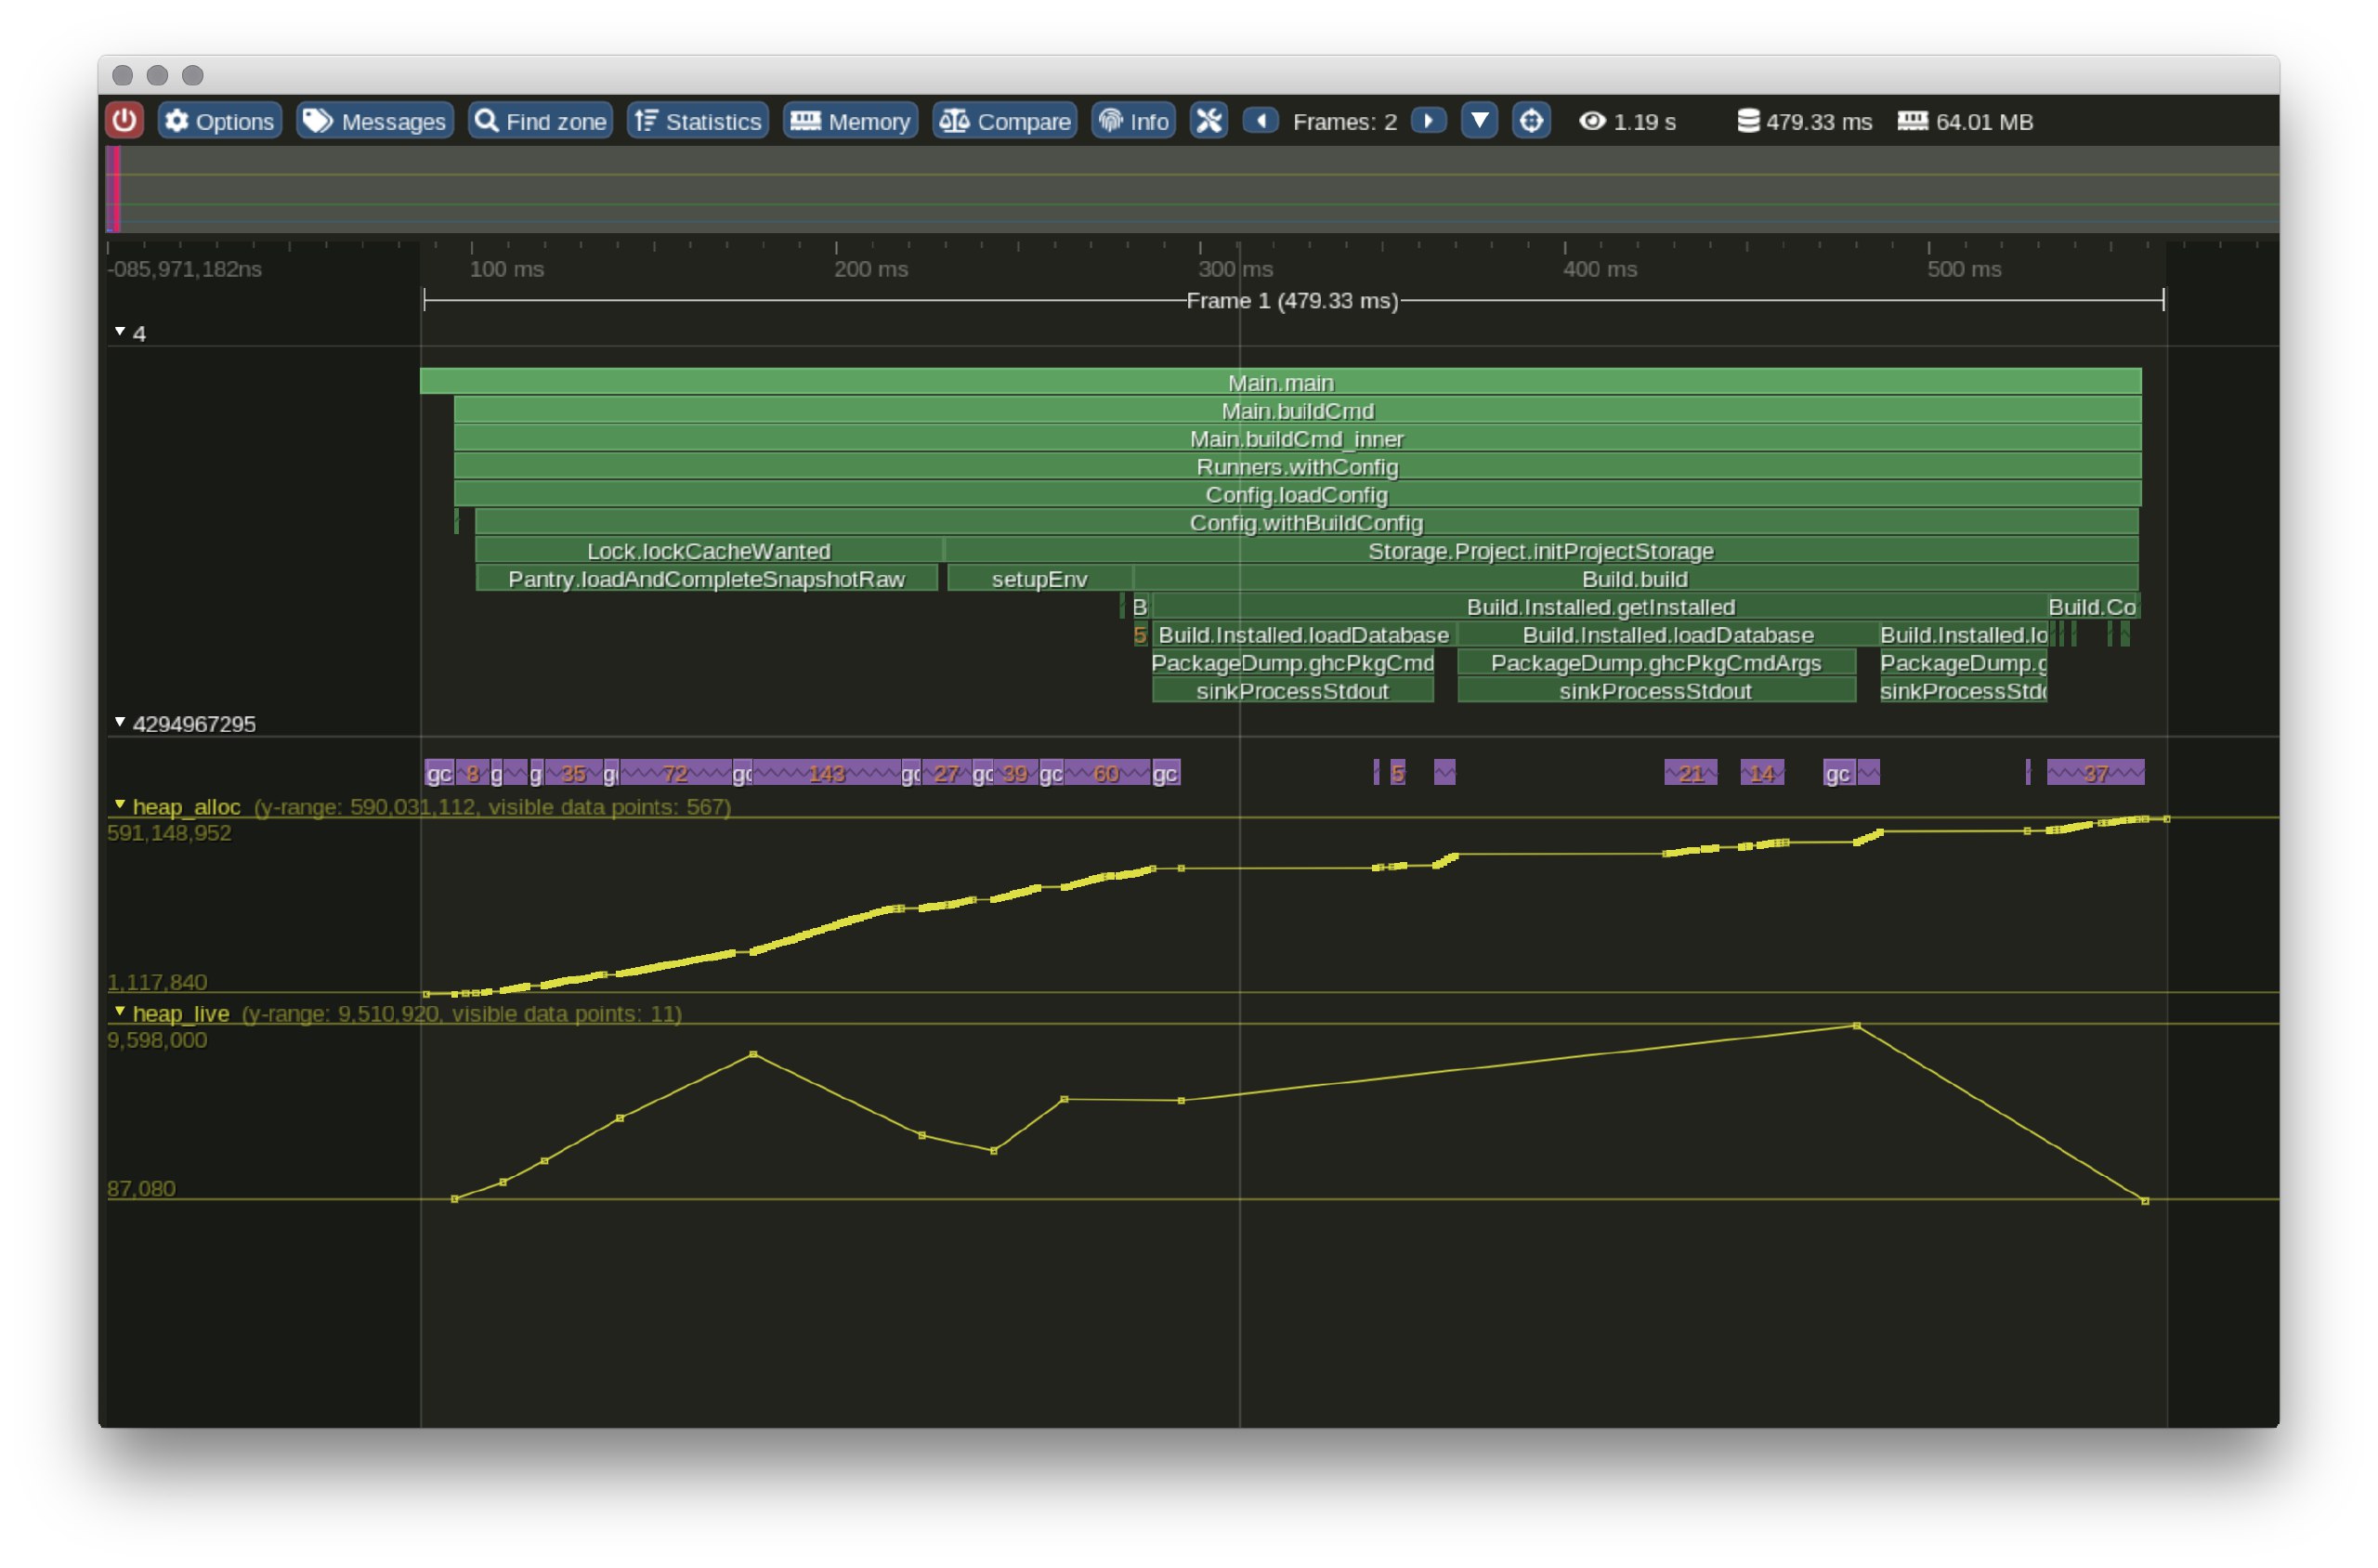Open the Find zone dialog
Viewport: 2378px width, 1568px height.
[x=540, y=121]
